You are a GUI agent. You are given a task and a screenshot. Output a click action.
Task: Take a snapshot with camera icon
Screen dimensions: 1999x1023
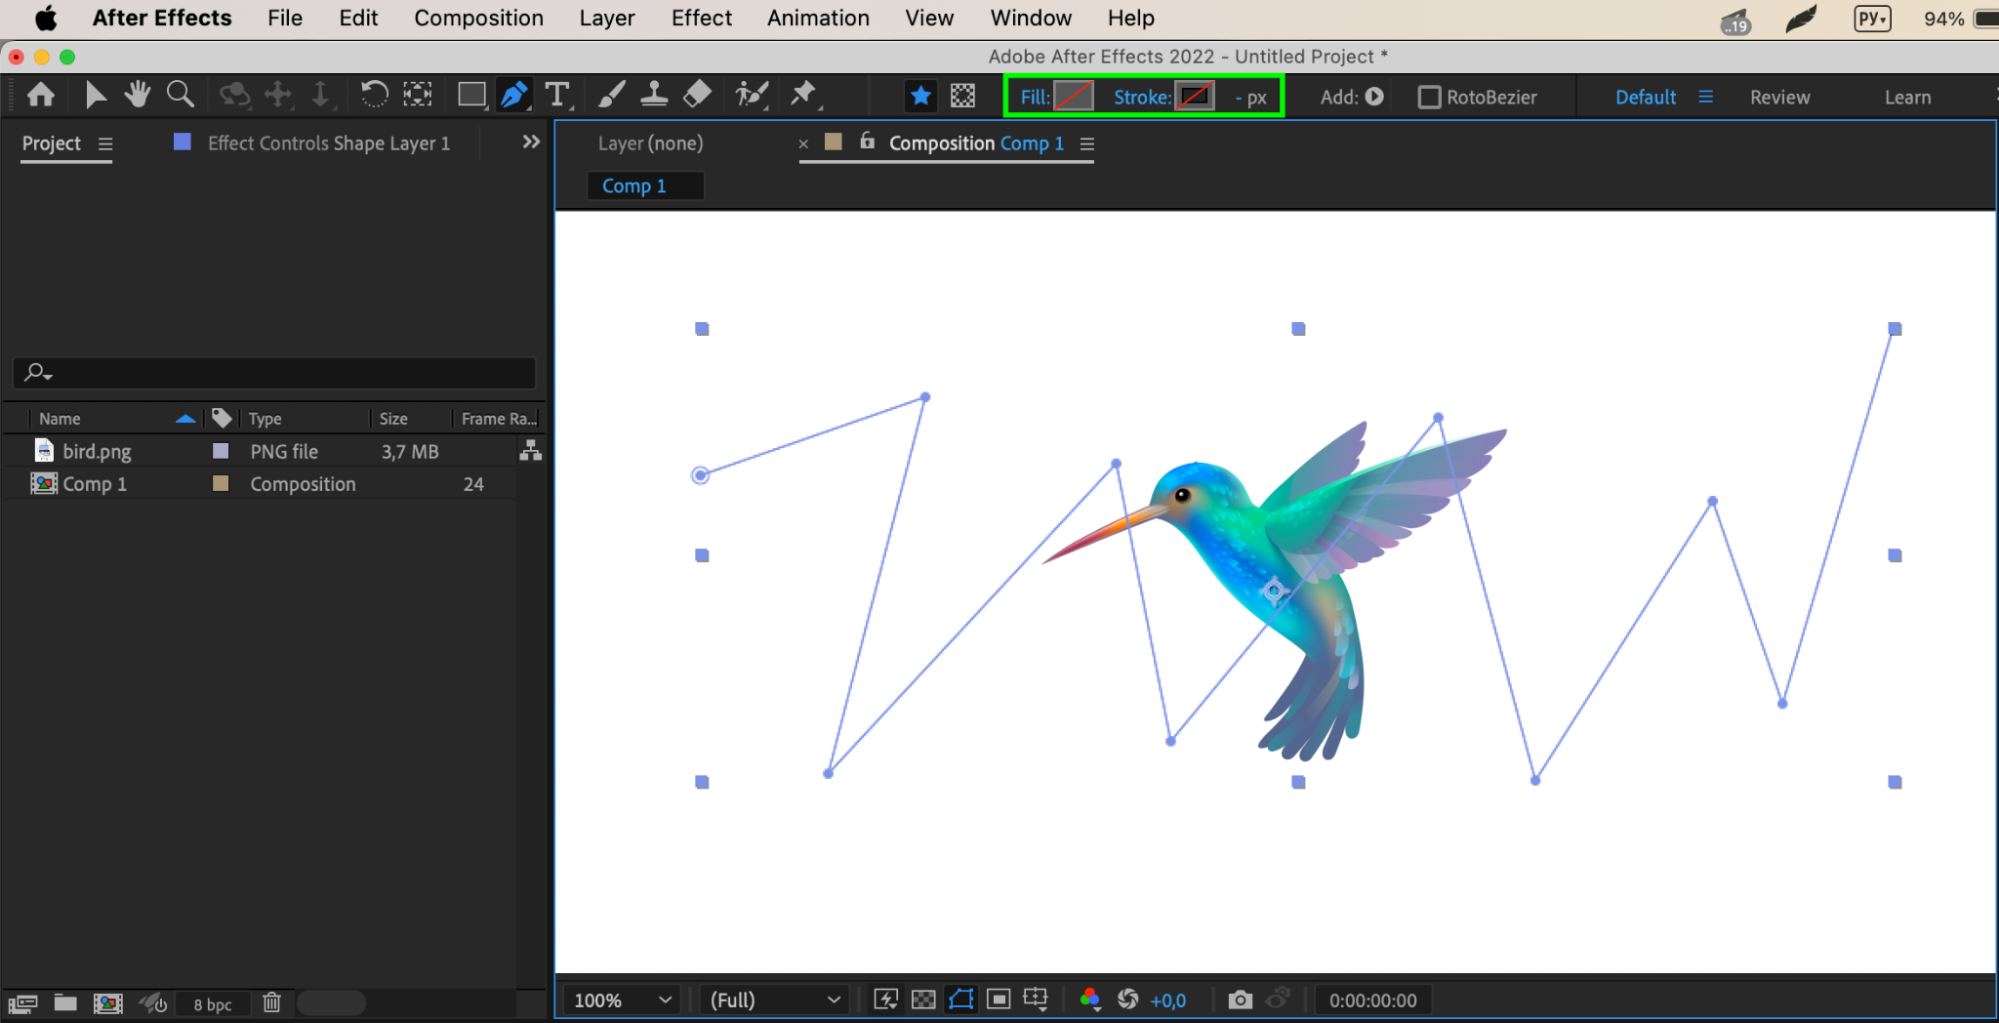point(1239,999)
